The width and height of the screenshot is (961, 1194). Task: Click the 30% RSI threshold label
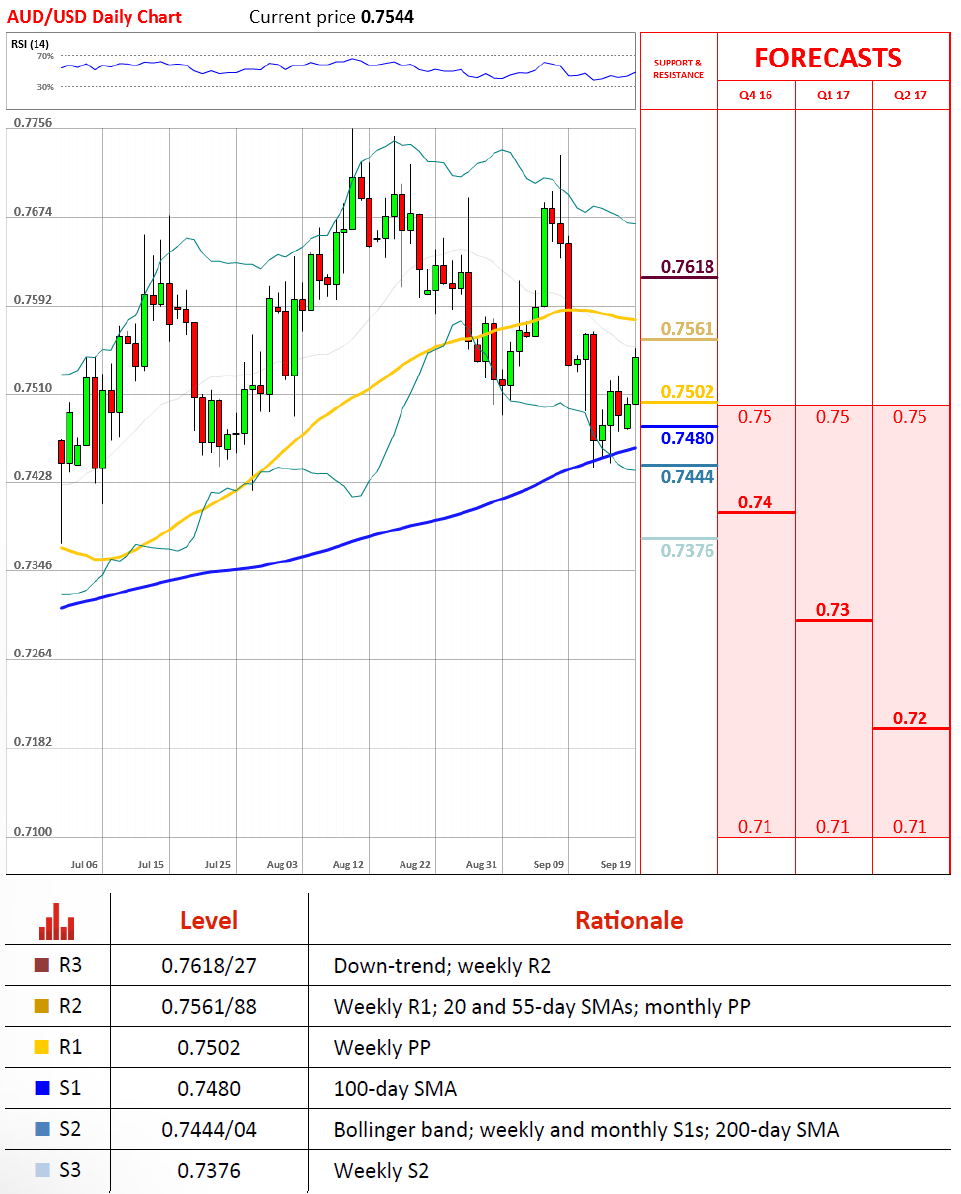tap(45, 87)
